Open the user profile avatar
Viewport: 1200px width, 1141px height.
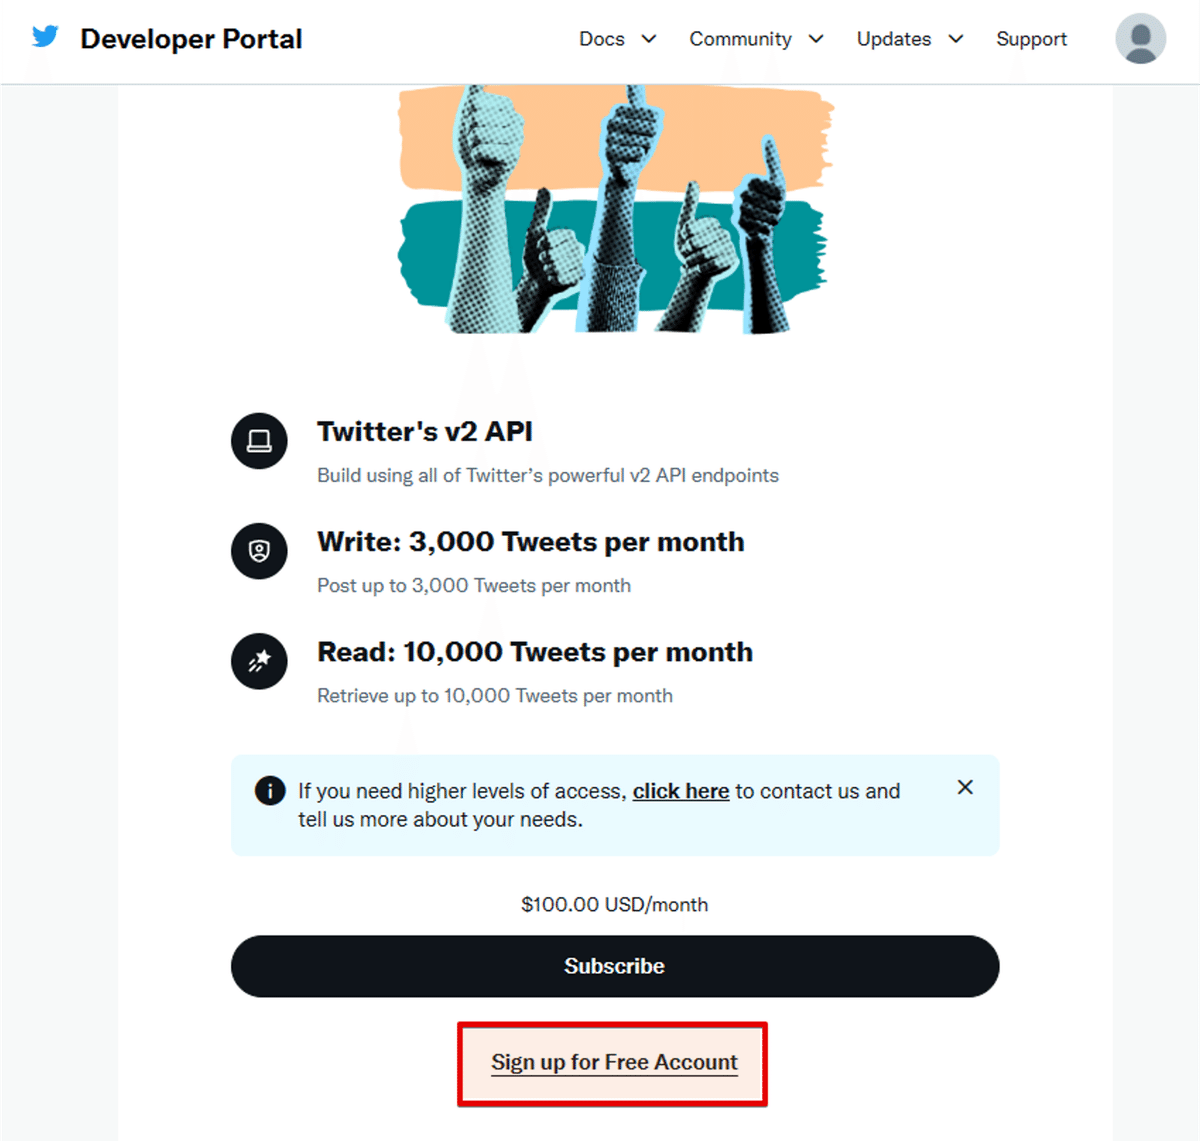(1140, 39)
